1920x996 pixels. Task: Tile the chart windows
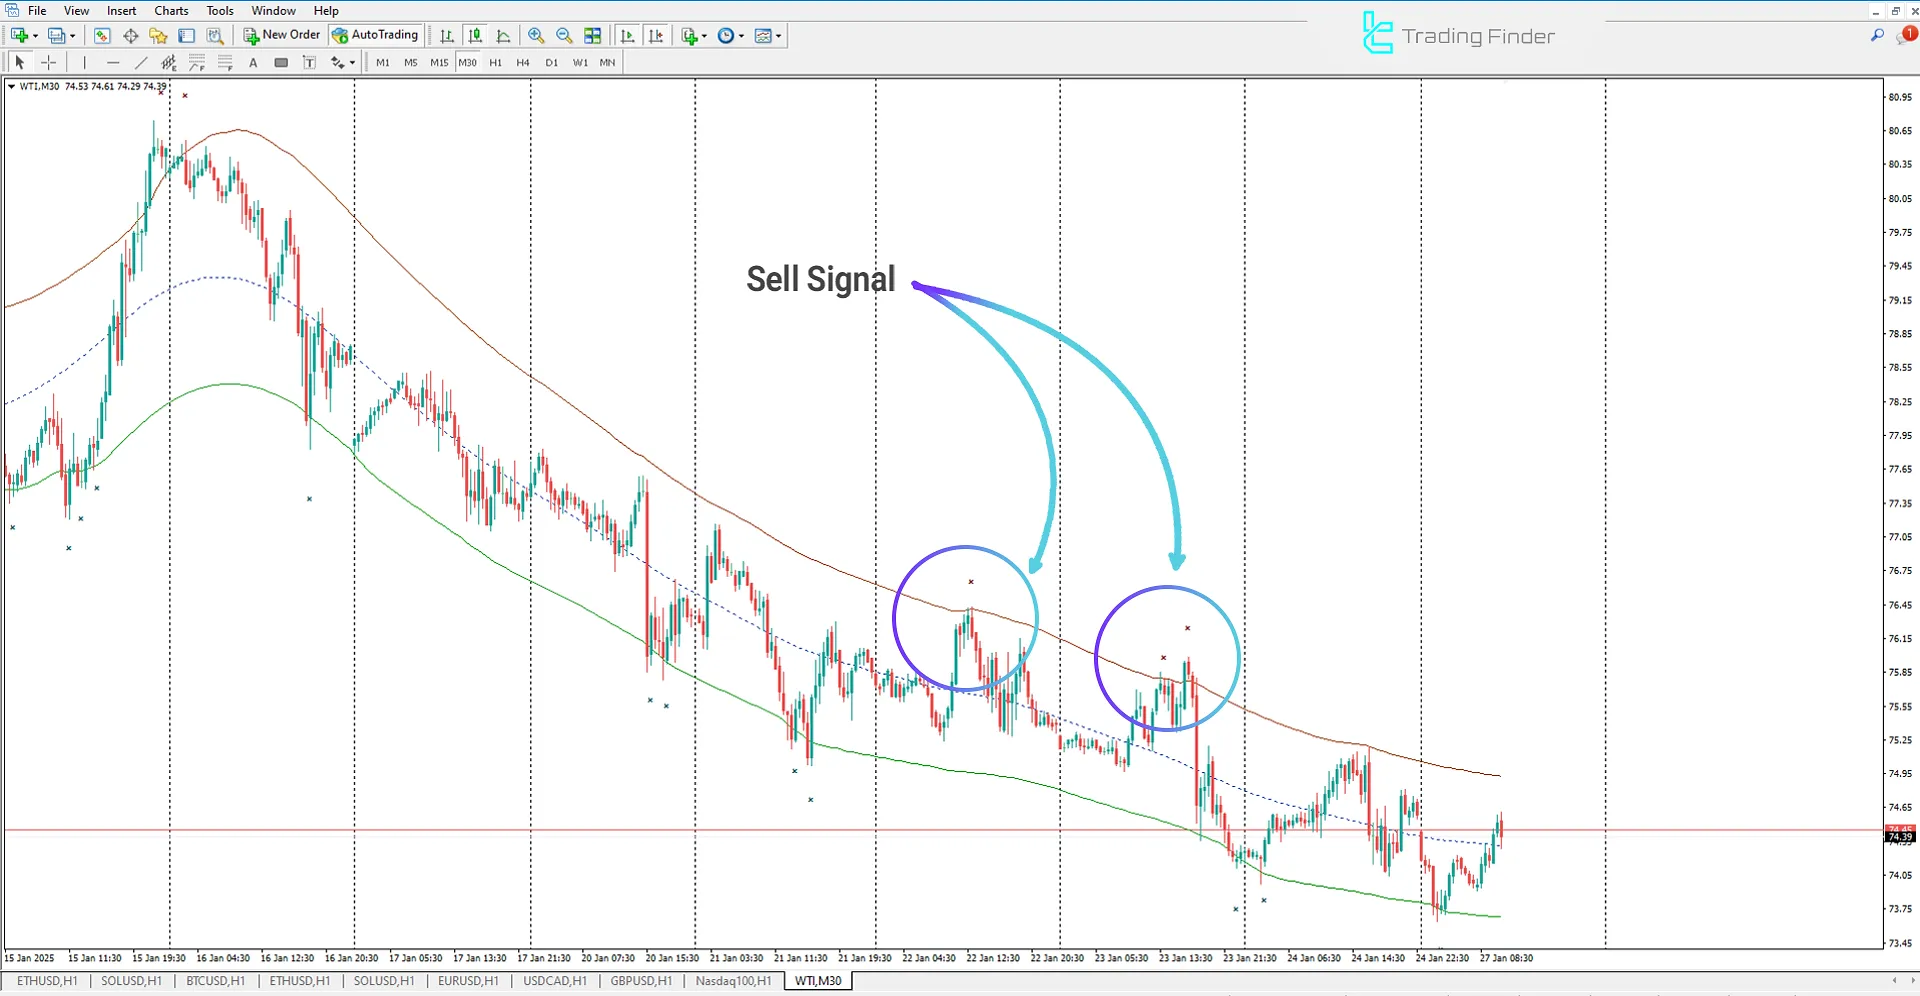pos(592,35)
